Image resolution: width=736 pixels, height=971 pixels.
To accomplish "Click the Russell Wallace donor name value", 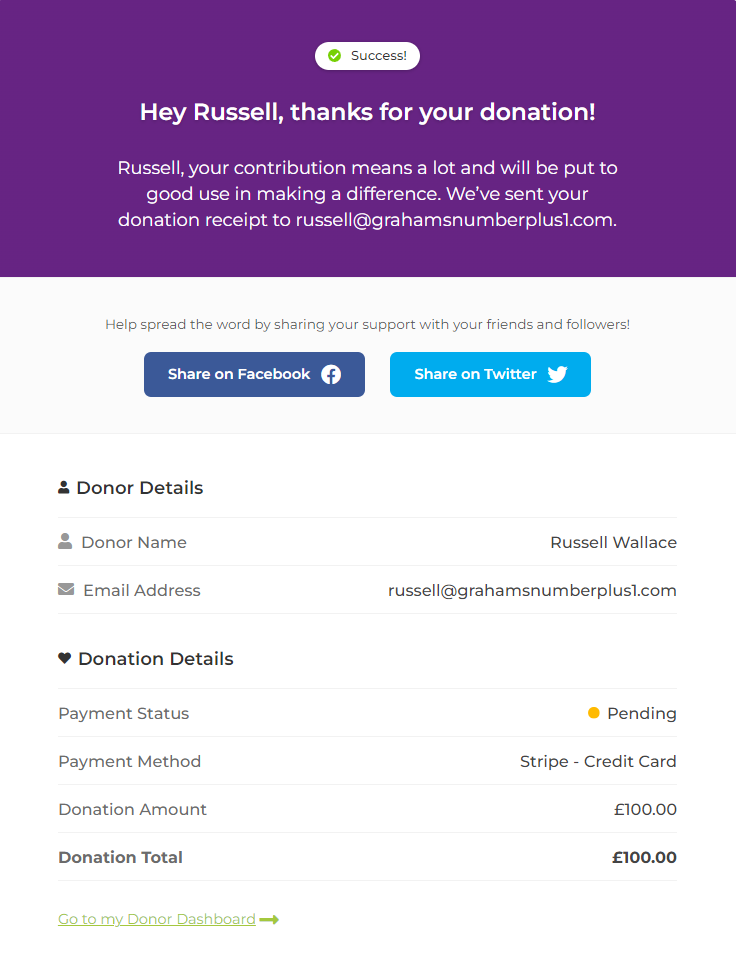I will (613, 542).
